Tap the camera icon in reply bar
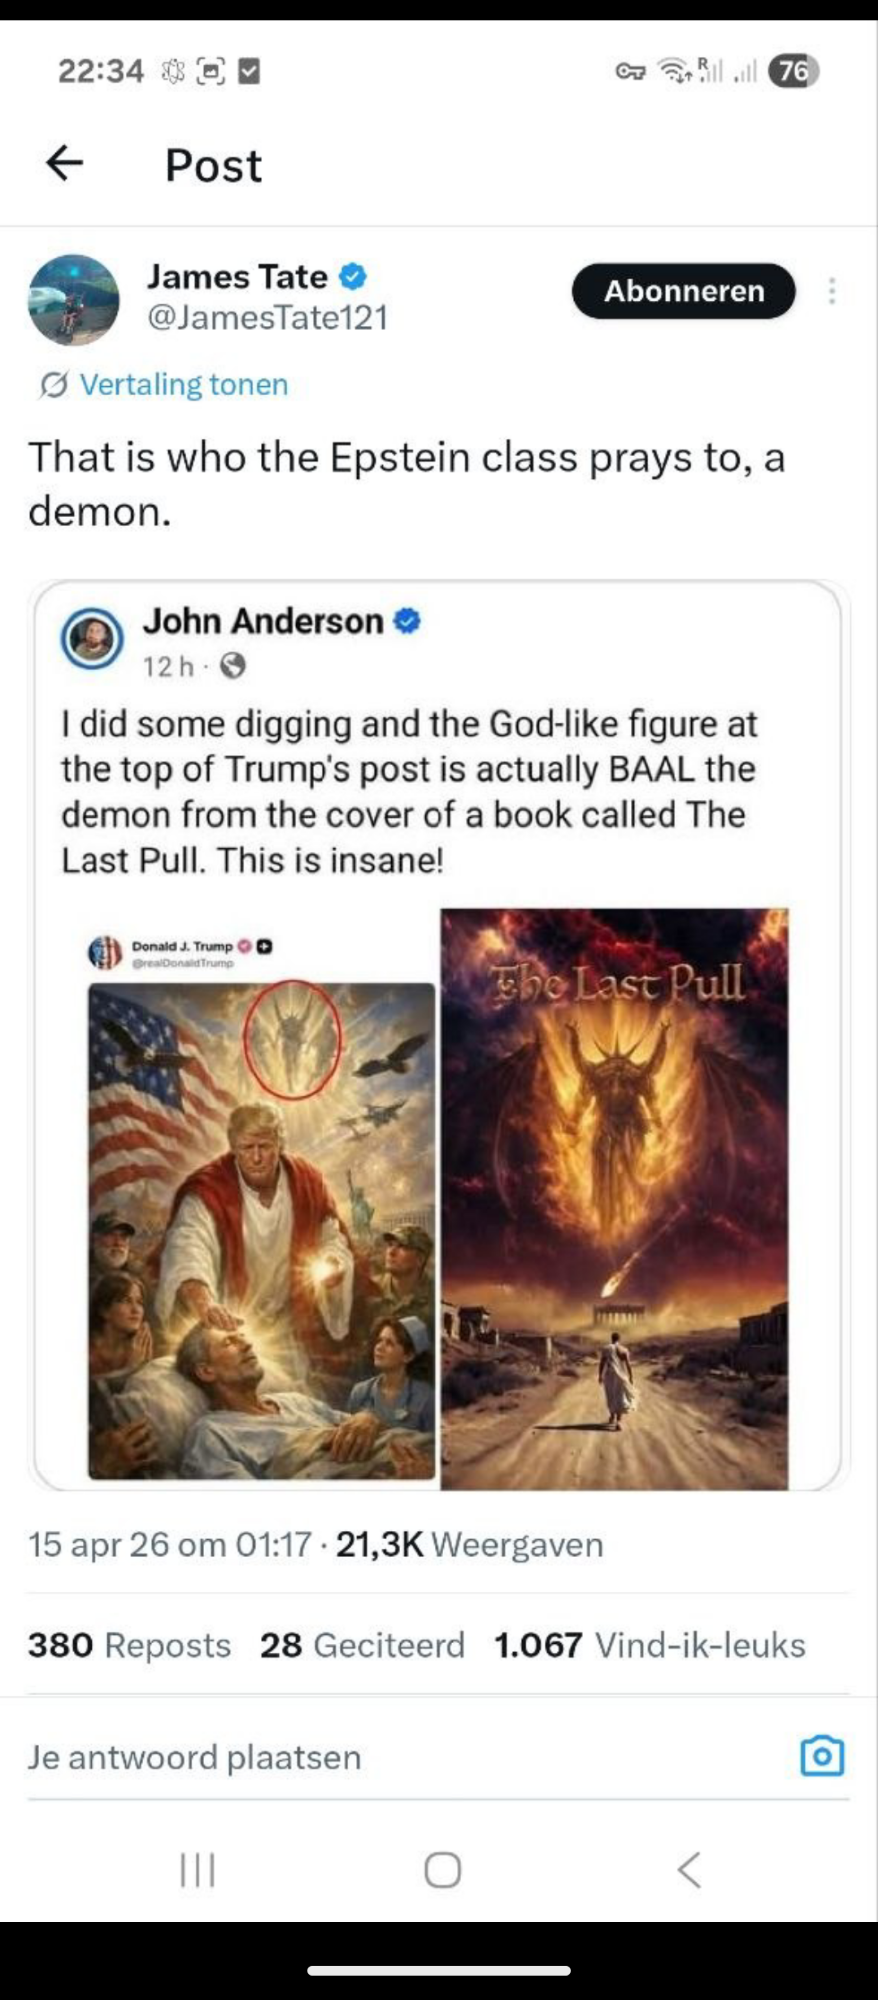Screen dimensions: 878x2000 [822, 1756]
